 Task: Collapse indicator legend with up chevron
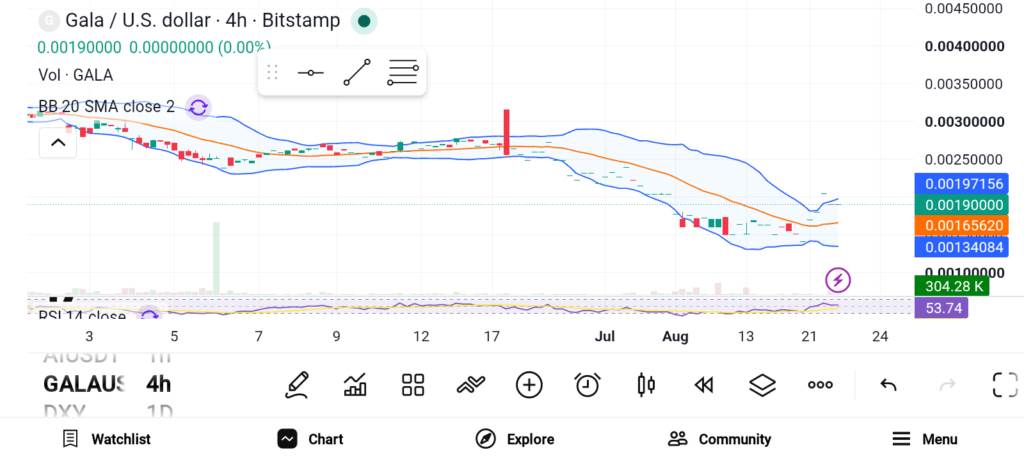click(x=58, y=142)
